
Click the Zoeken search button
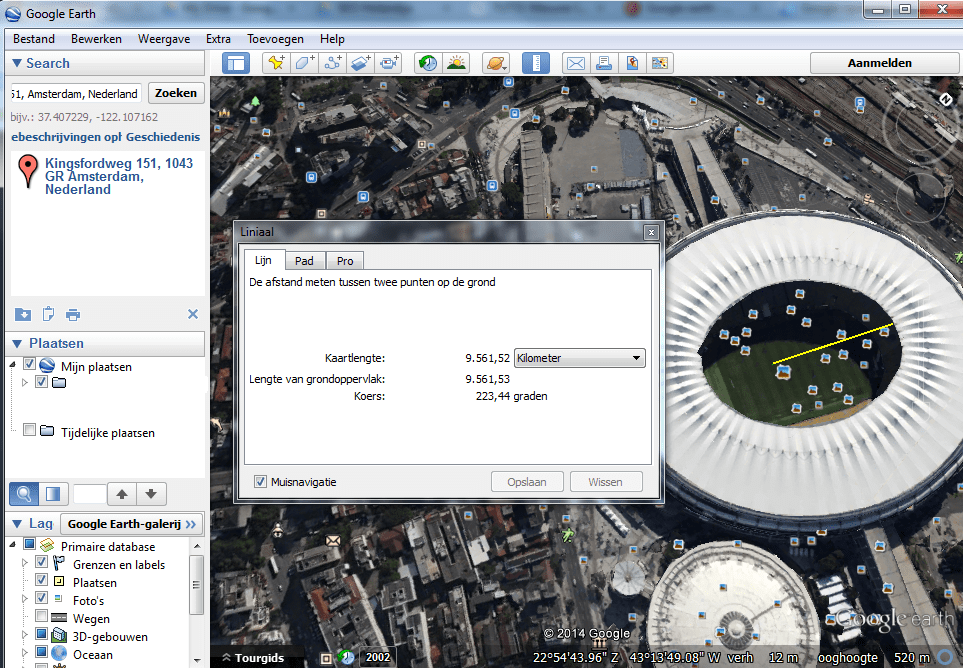pos(176,93)
